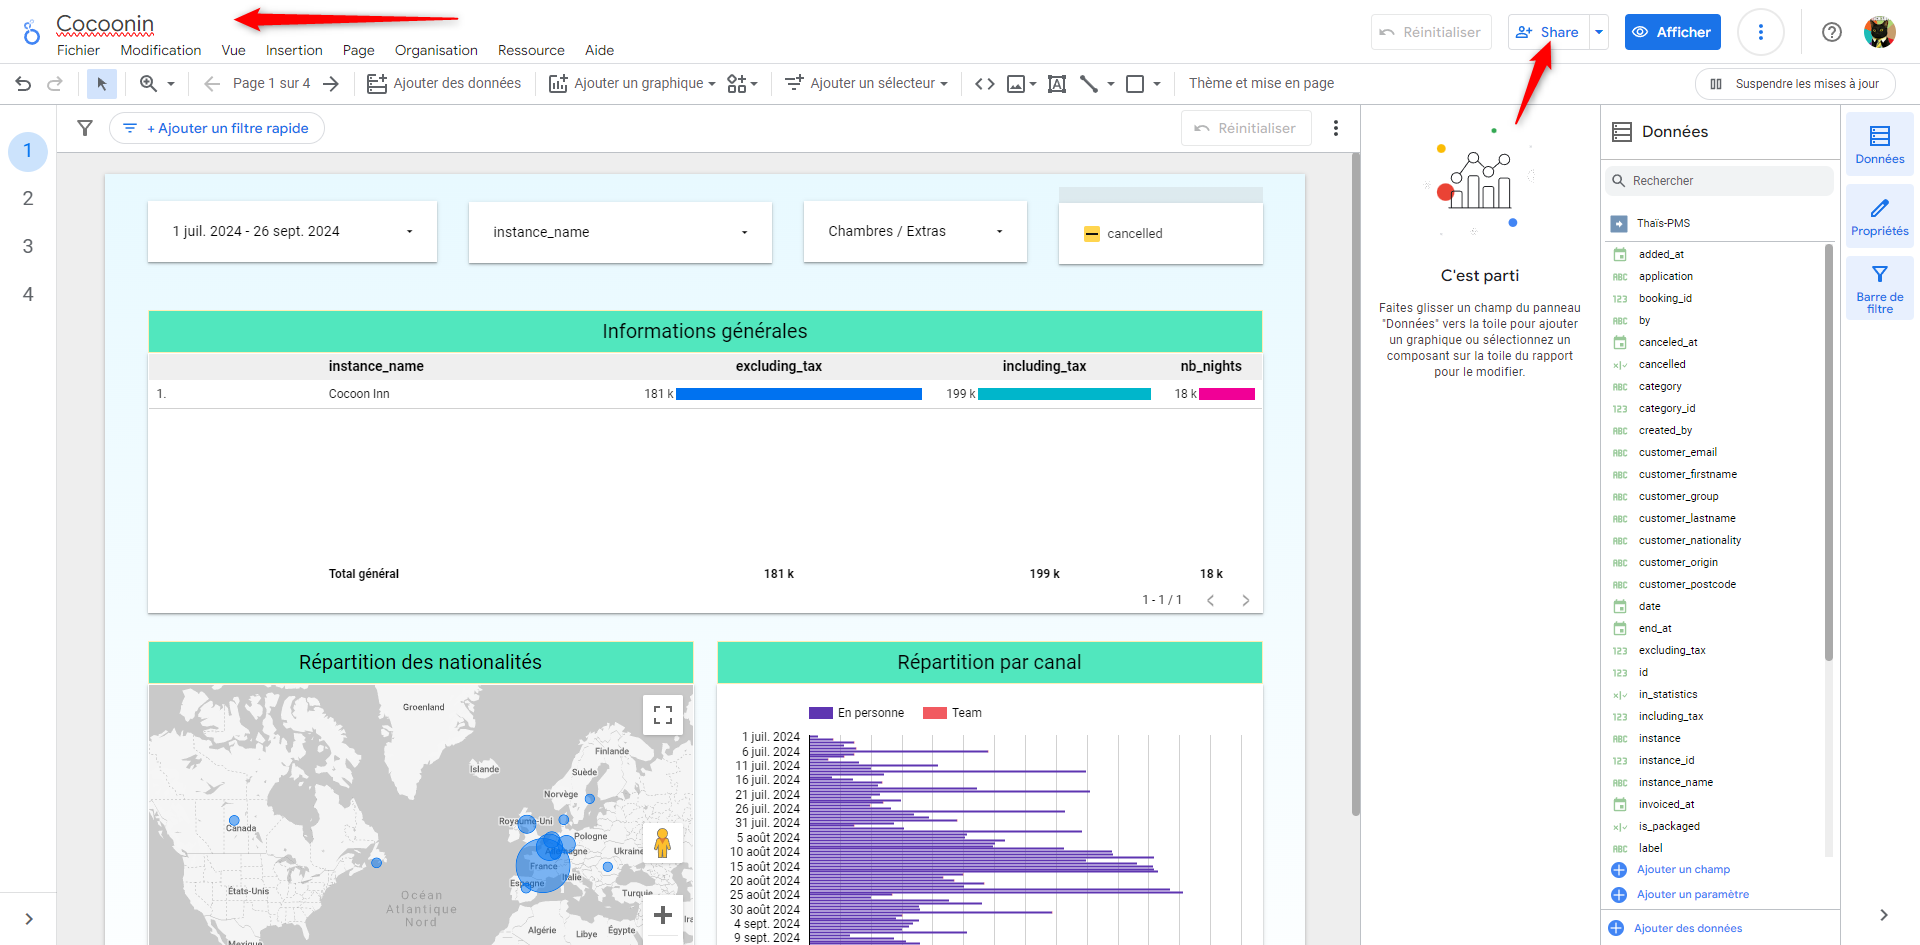The width and height of the screenshot is (1920, 945).
Task: Go to the previous page arrow
Action: (212, 84)
